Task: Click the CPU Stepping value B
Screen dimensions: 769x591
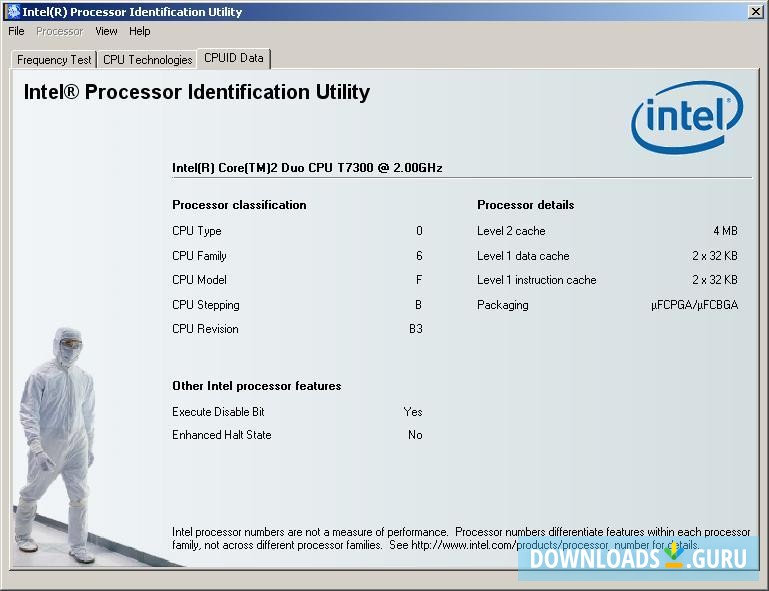Action: 418,305
